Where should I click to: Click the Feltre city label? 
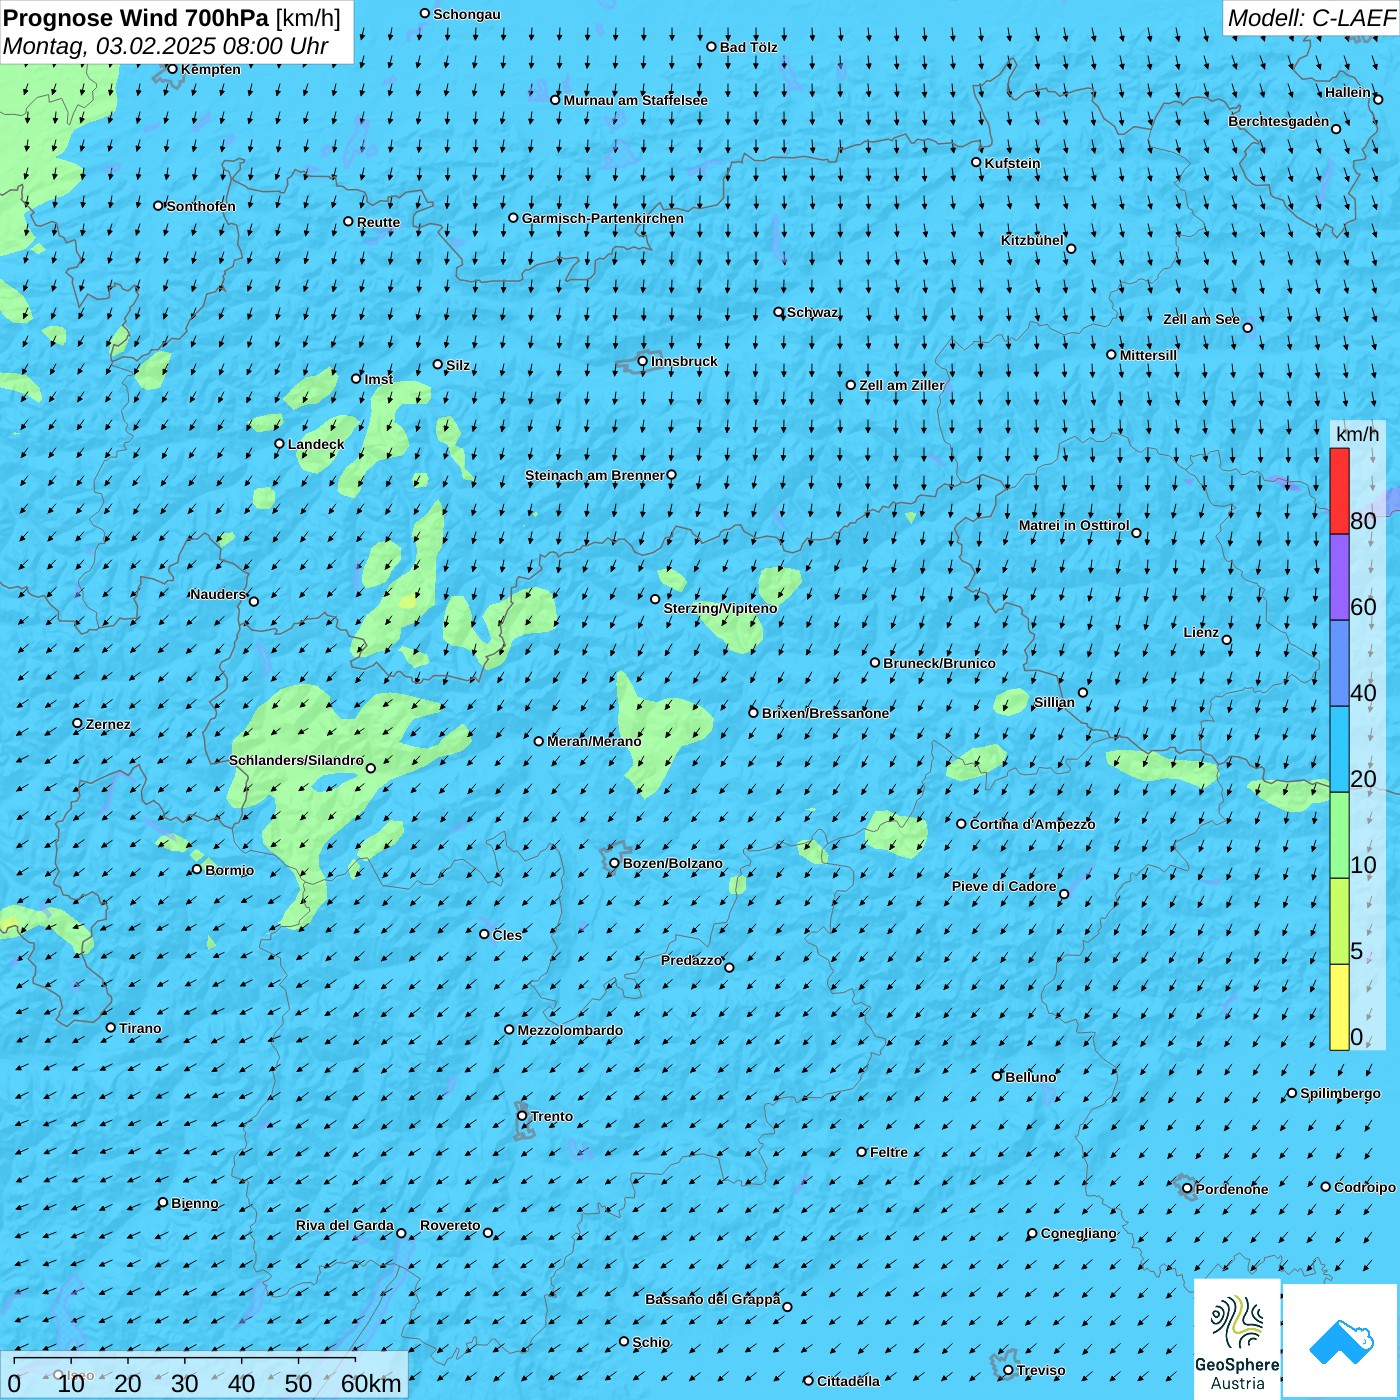[888, 1152]
